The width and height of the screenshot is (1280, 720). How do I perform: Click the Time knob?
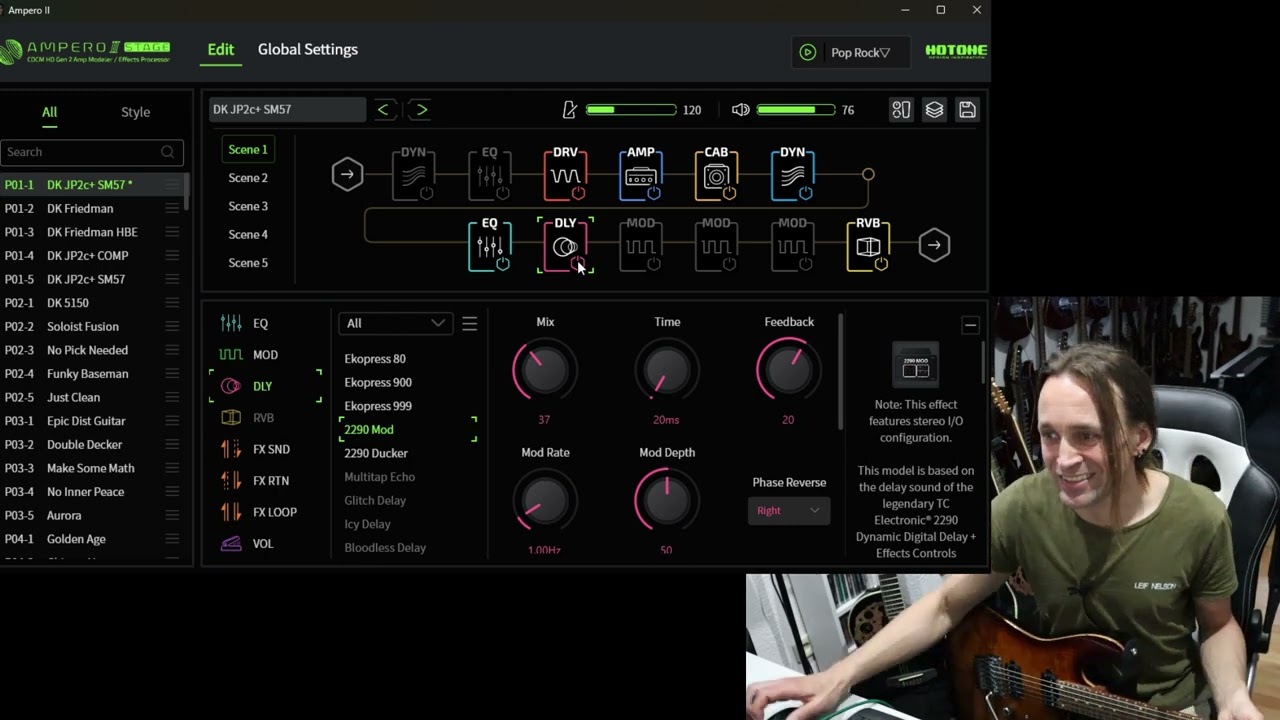pos(667,371)
